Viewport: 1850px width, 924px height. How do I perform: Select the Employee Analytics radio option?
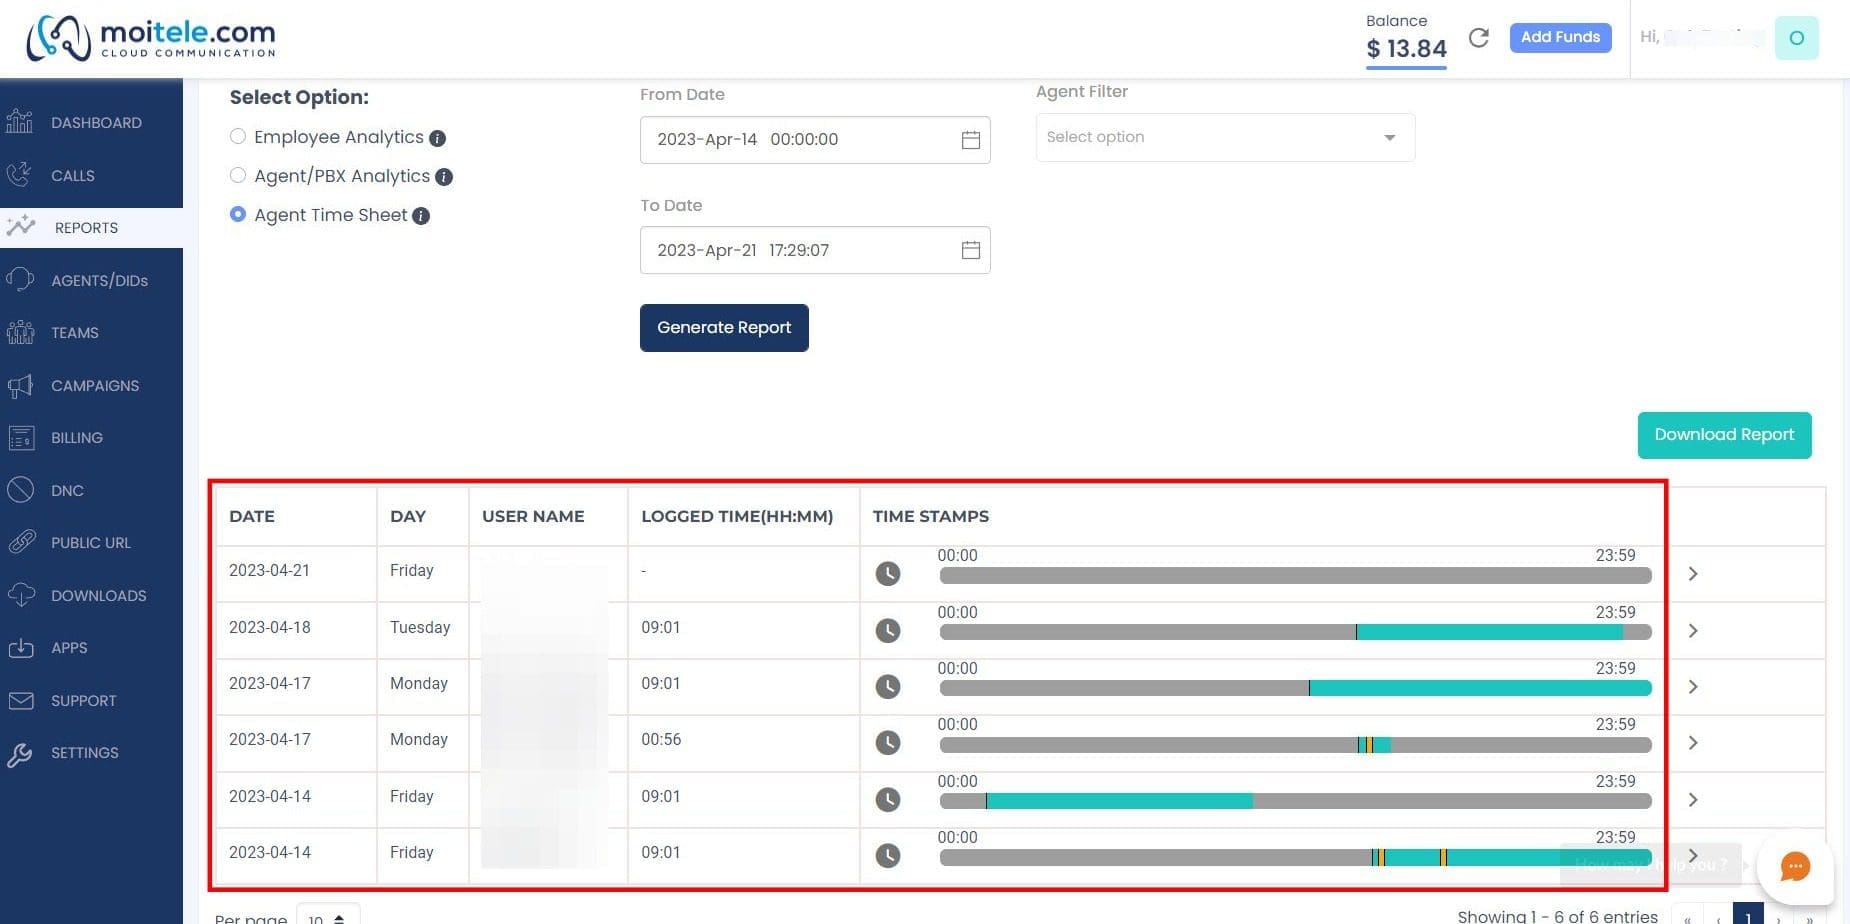coord(238,136)
